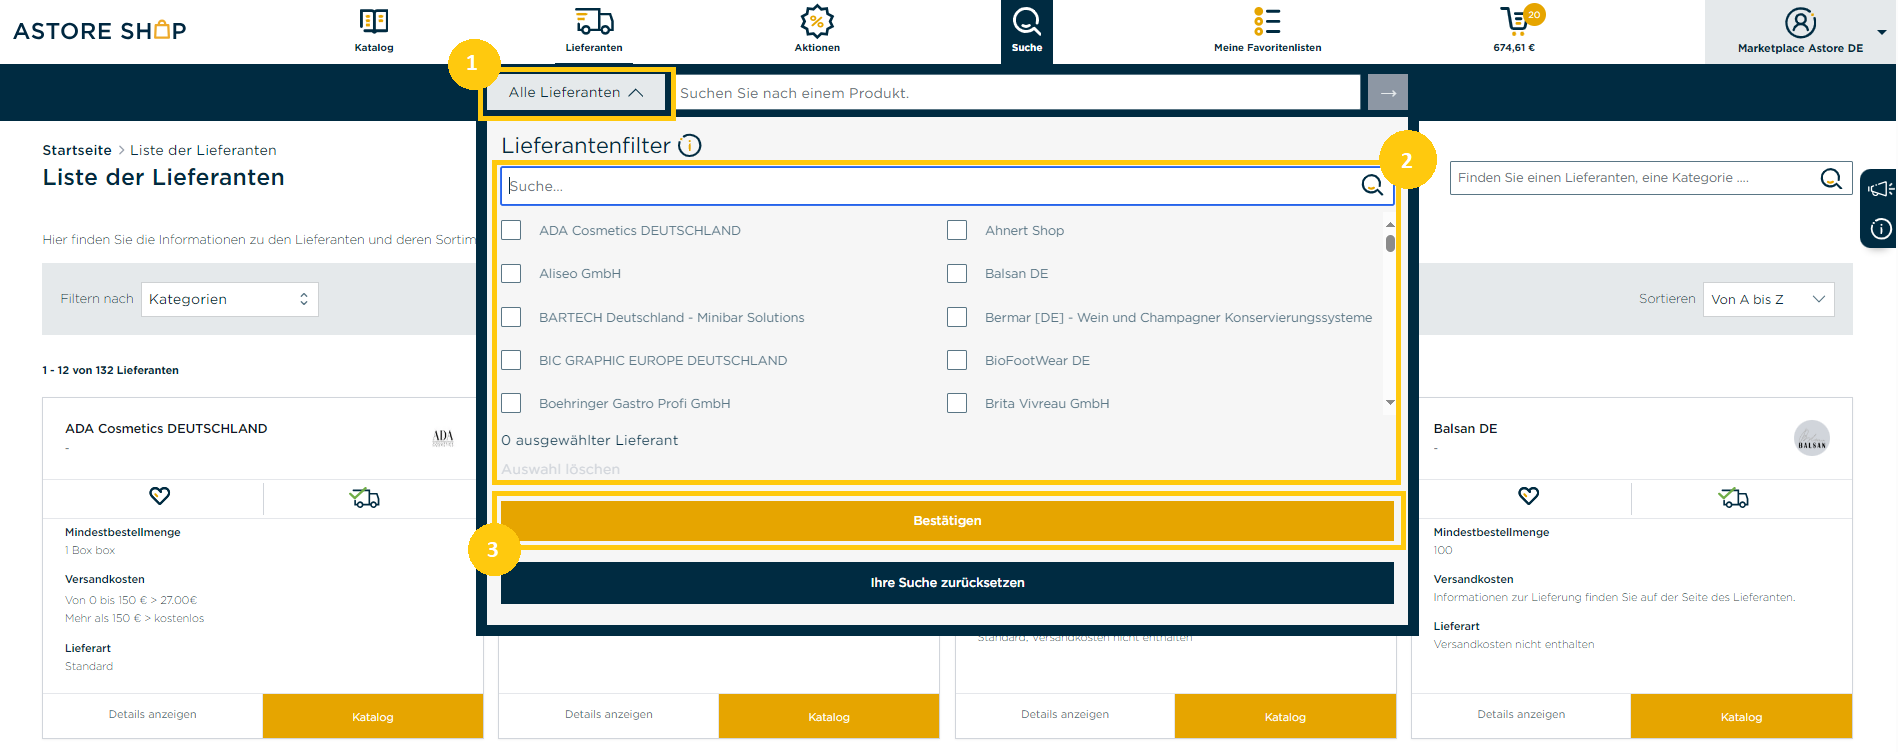Screen dimensions: 1898x752
Task: Submit product search with arrow button
Action: pos(1388,93)
